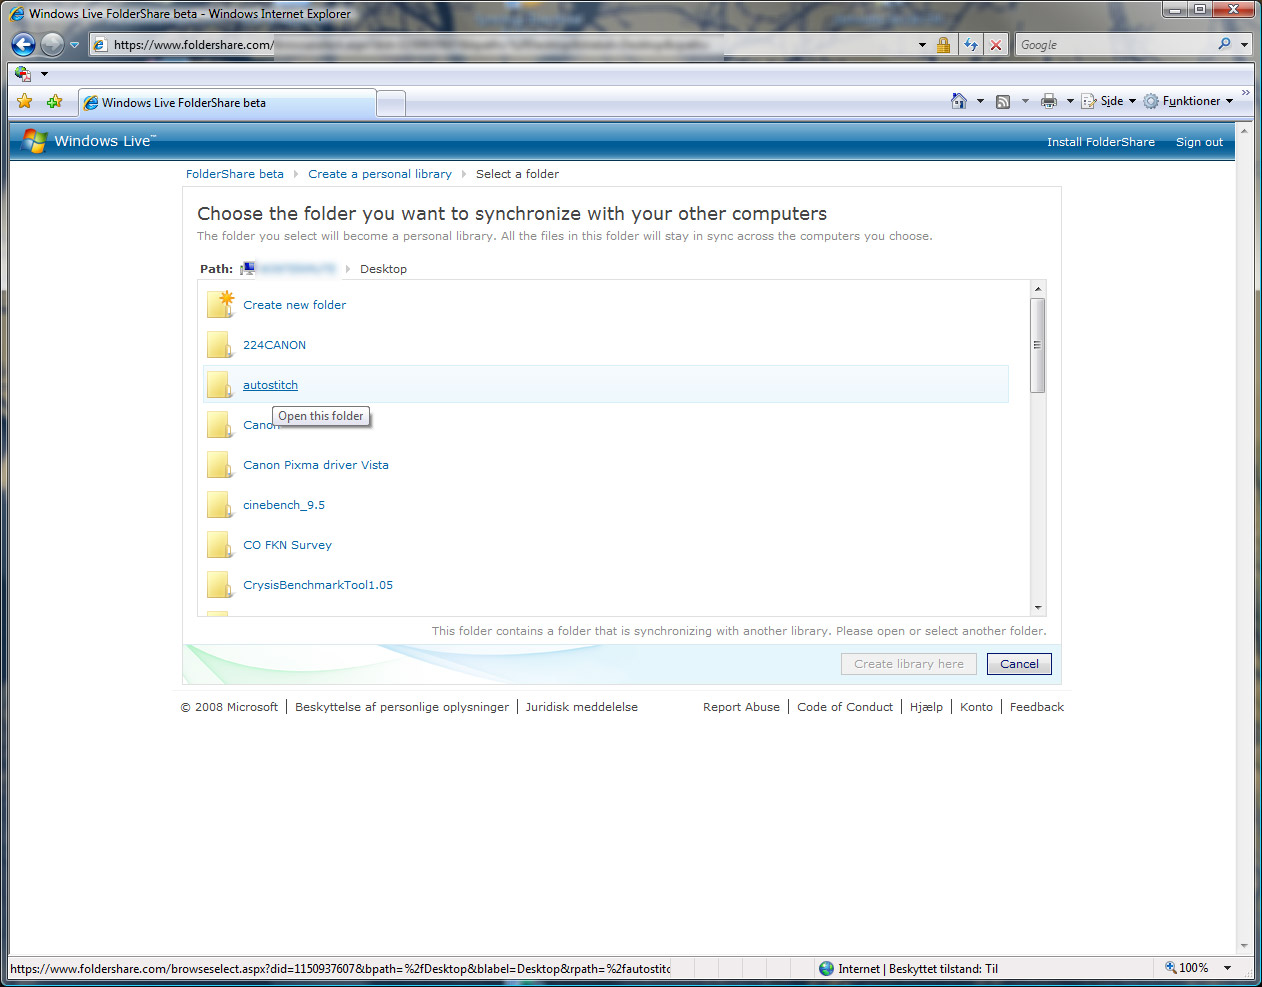The width and height of the screenshot is (1262, 987).
Task: Click the Install FolderShare link
Action: [x=1100, y=142]
